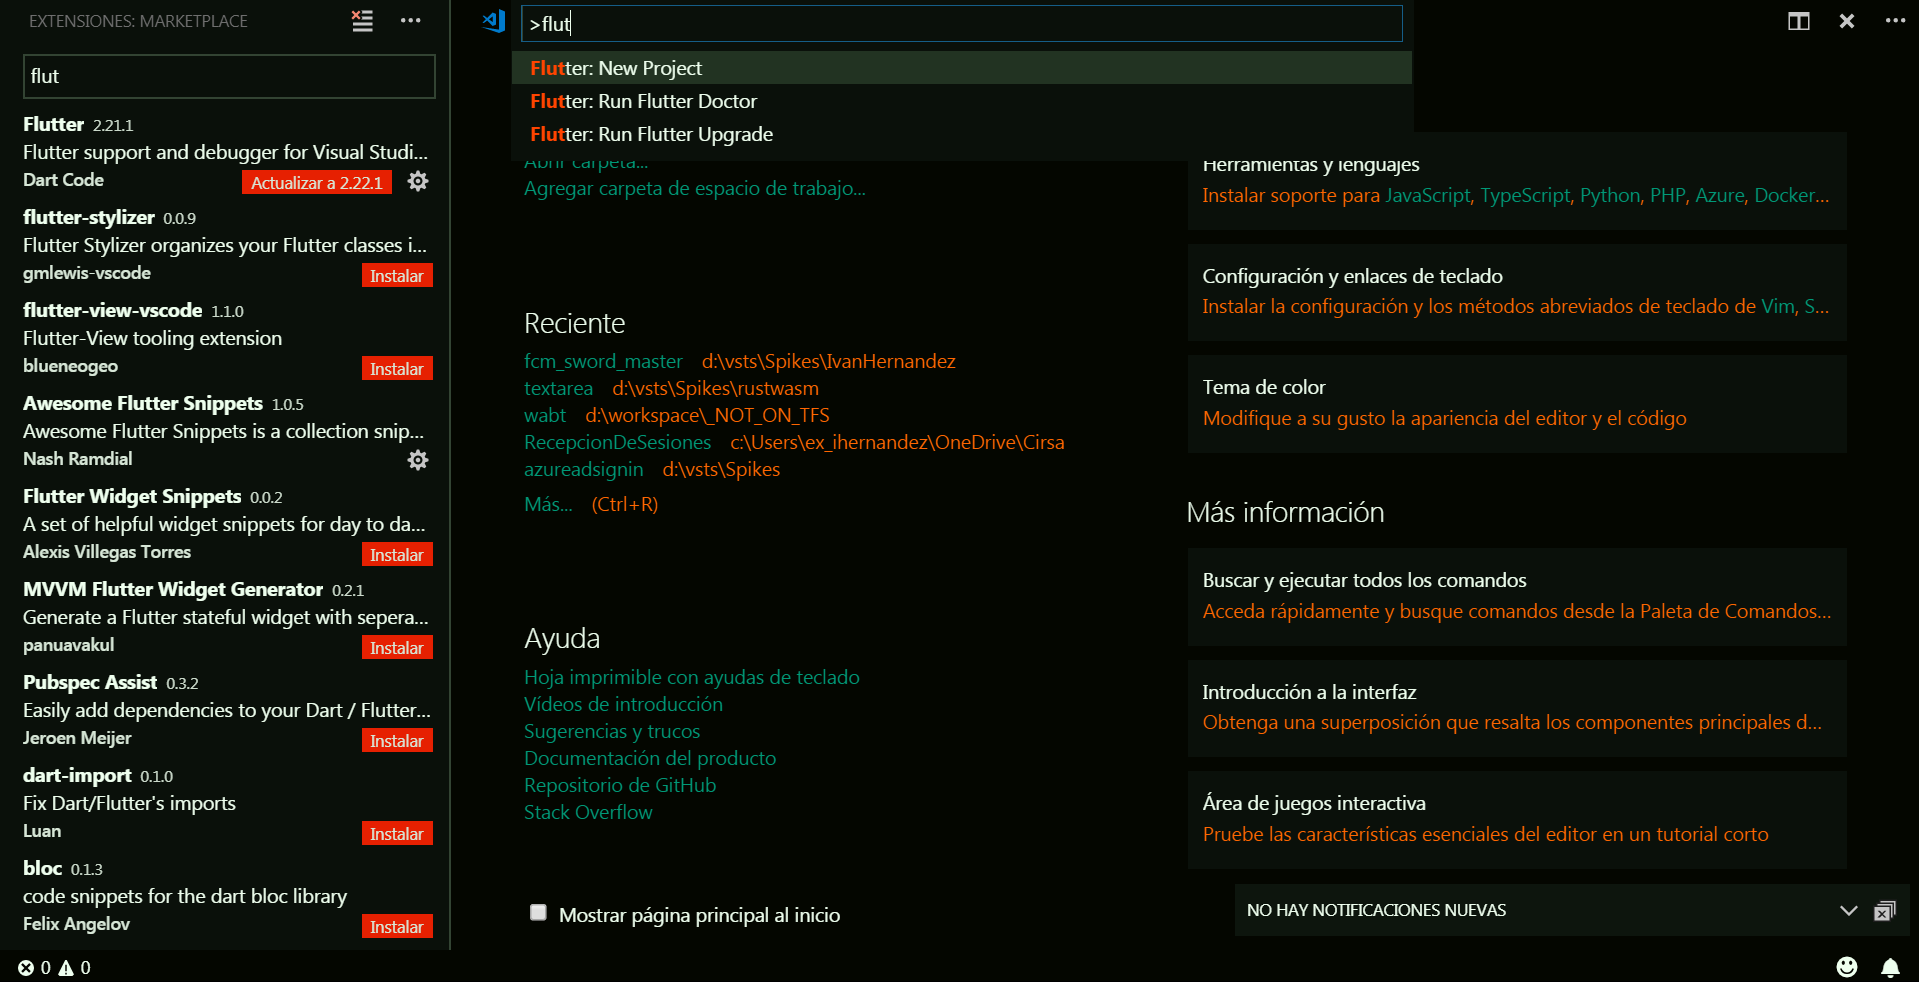The image size is (1919, 982).
Task: Open Tema de color card
Action: tap(1516, 403)
